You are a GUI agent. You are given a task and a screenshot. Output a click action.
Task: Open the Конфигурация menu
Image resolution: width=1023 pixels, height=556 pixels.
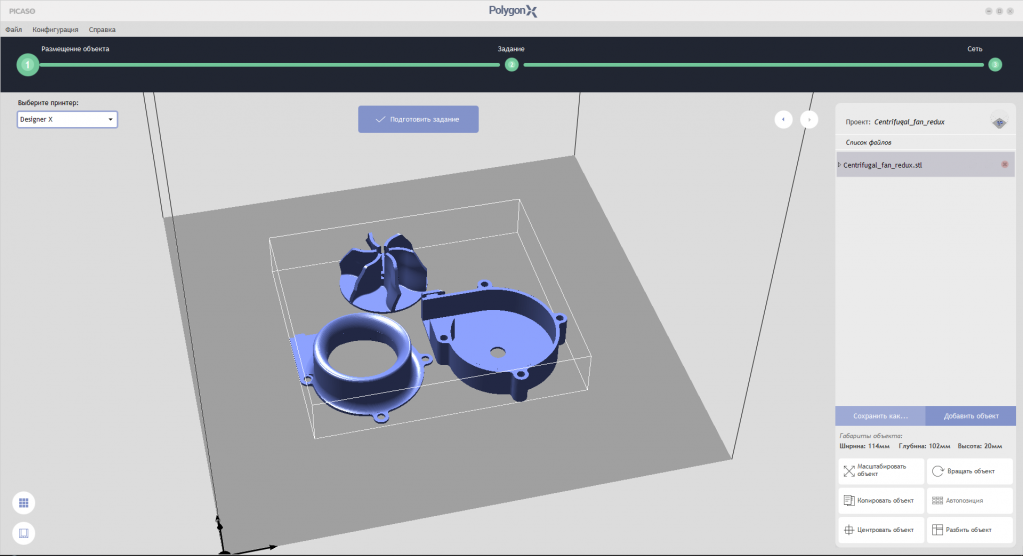point(55,29)
